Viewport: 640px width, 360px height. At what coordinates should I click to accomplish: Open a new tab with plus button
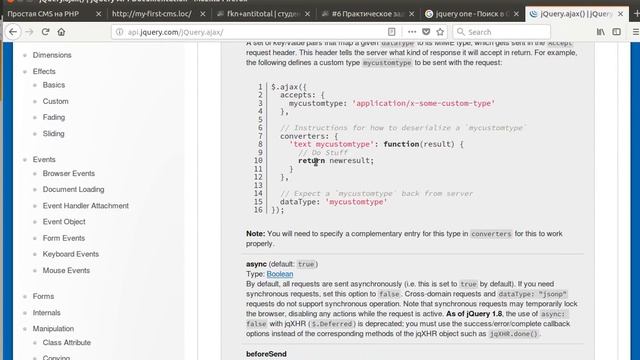pos(636,13)
